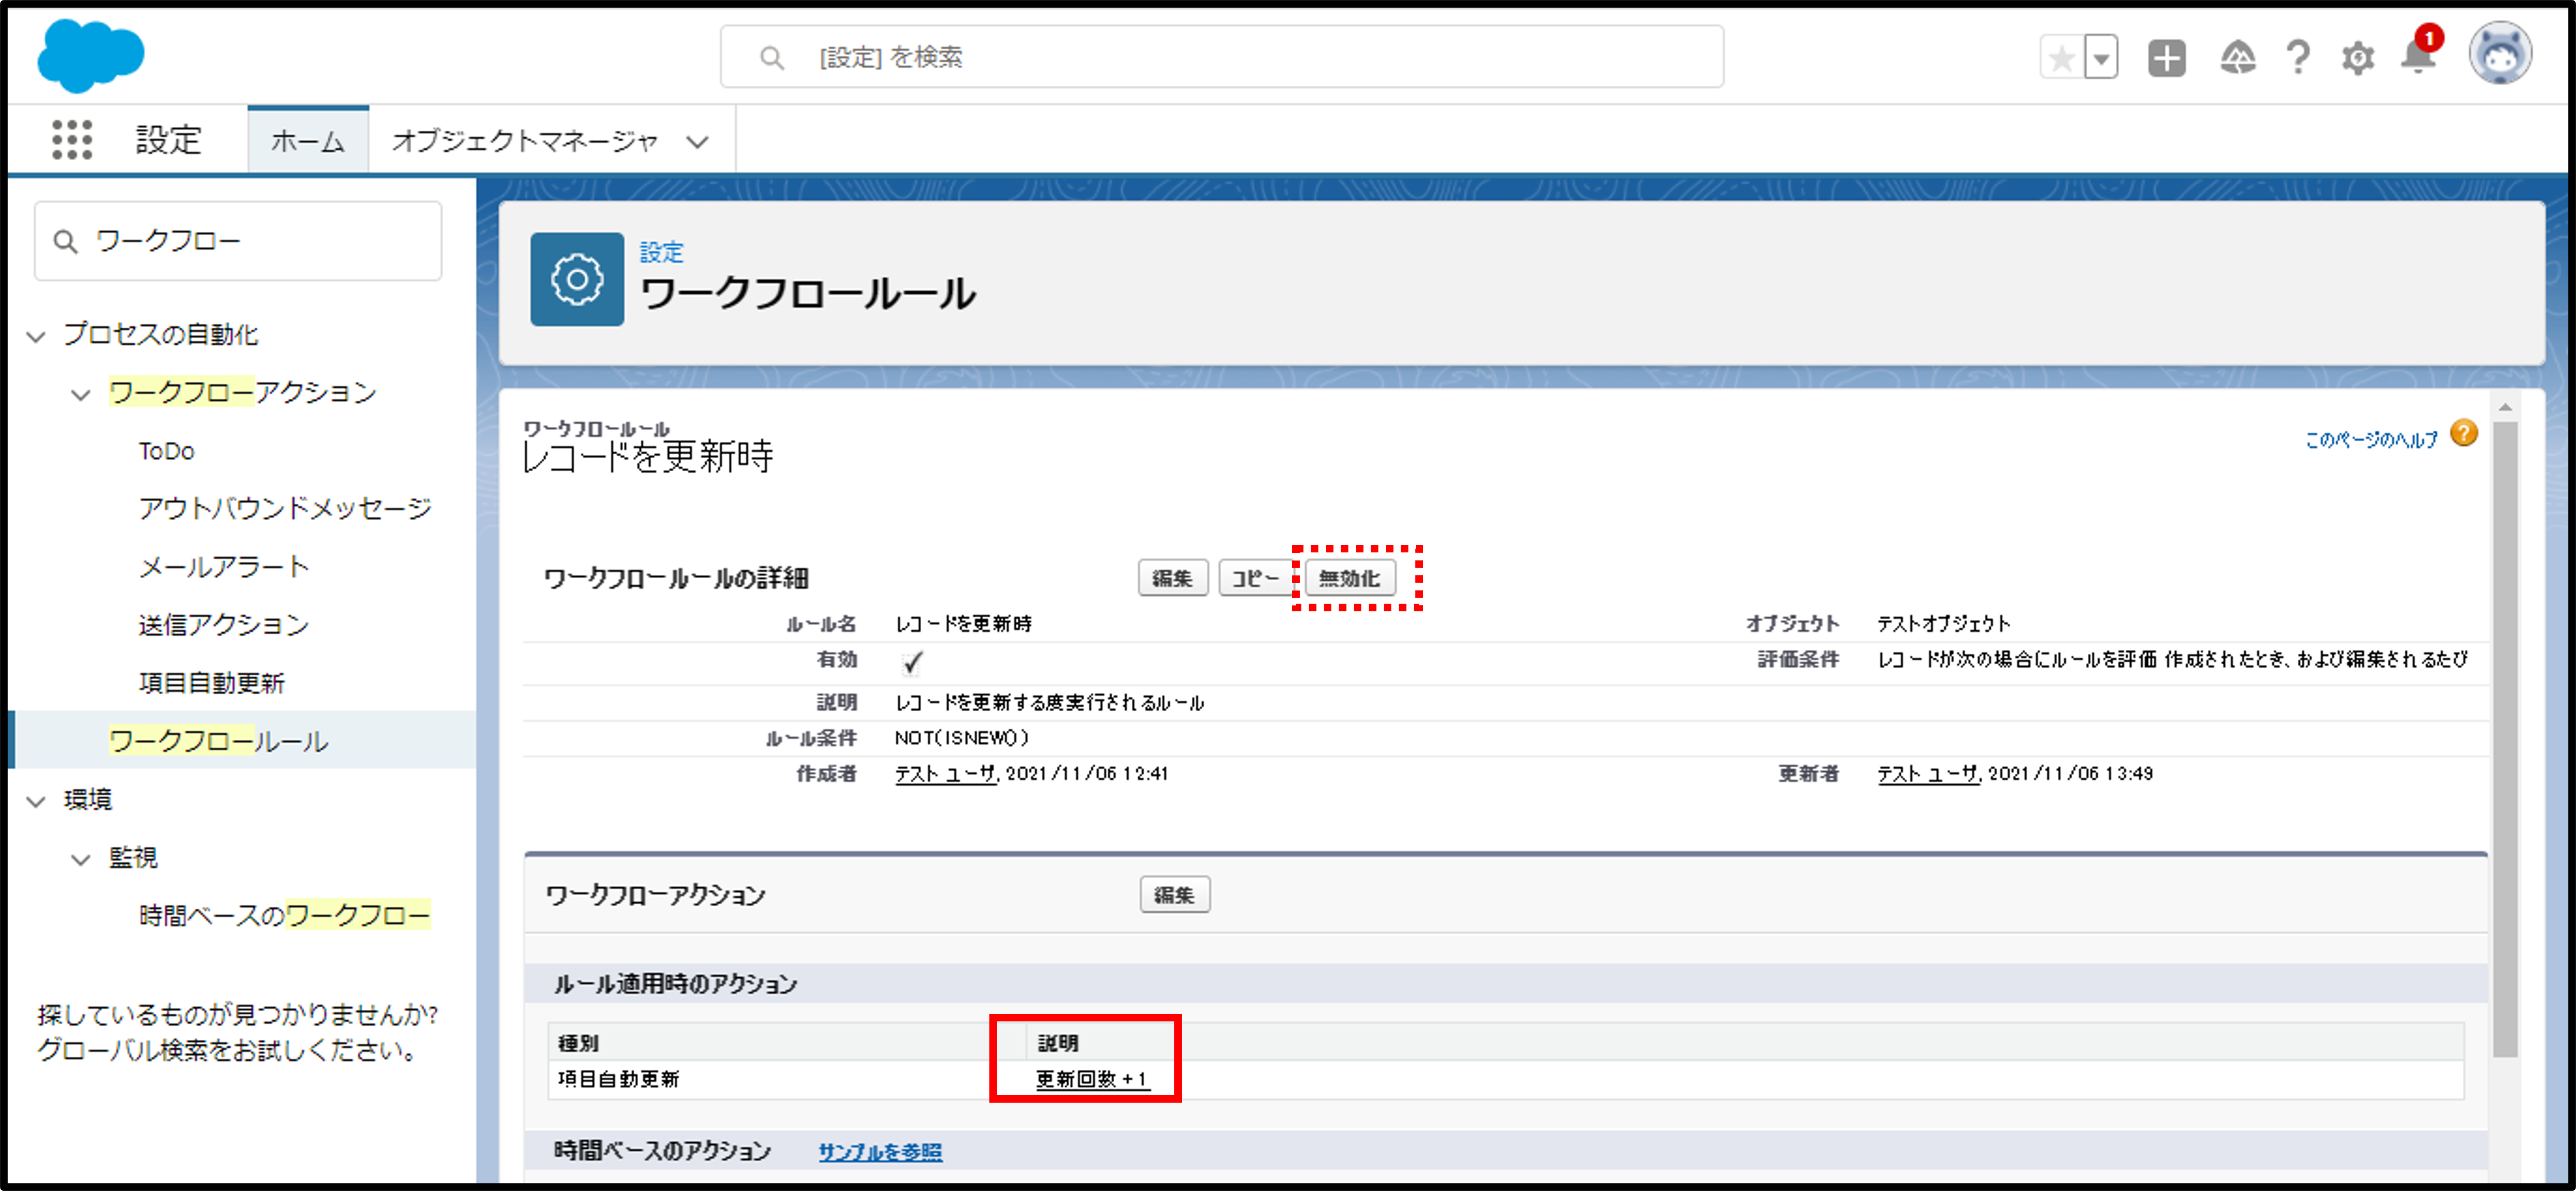Open the オブジェクトマネージャ tab dropdown chevron

(697, 142)
